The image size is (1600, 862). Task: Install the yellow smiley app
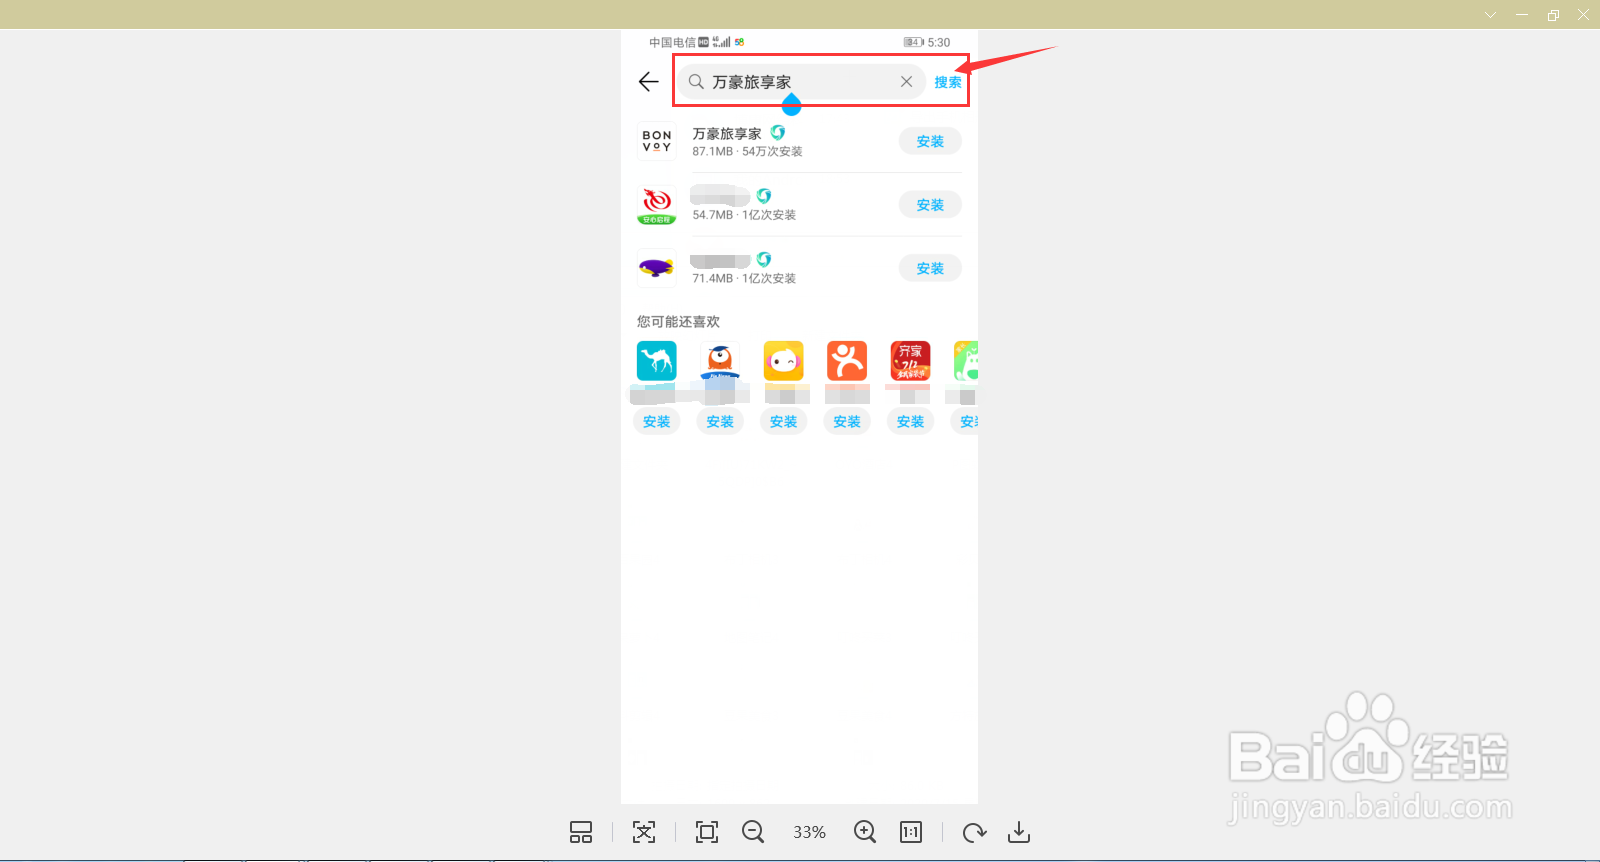tap(784, 422)
